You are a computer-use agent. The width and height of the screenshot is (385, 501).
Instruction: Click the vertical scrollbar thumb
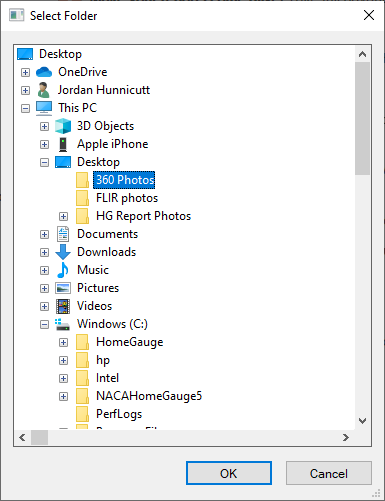pyautogui.click(x=362, y=118)
